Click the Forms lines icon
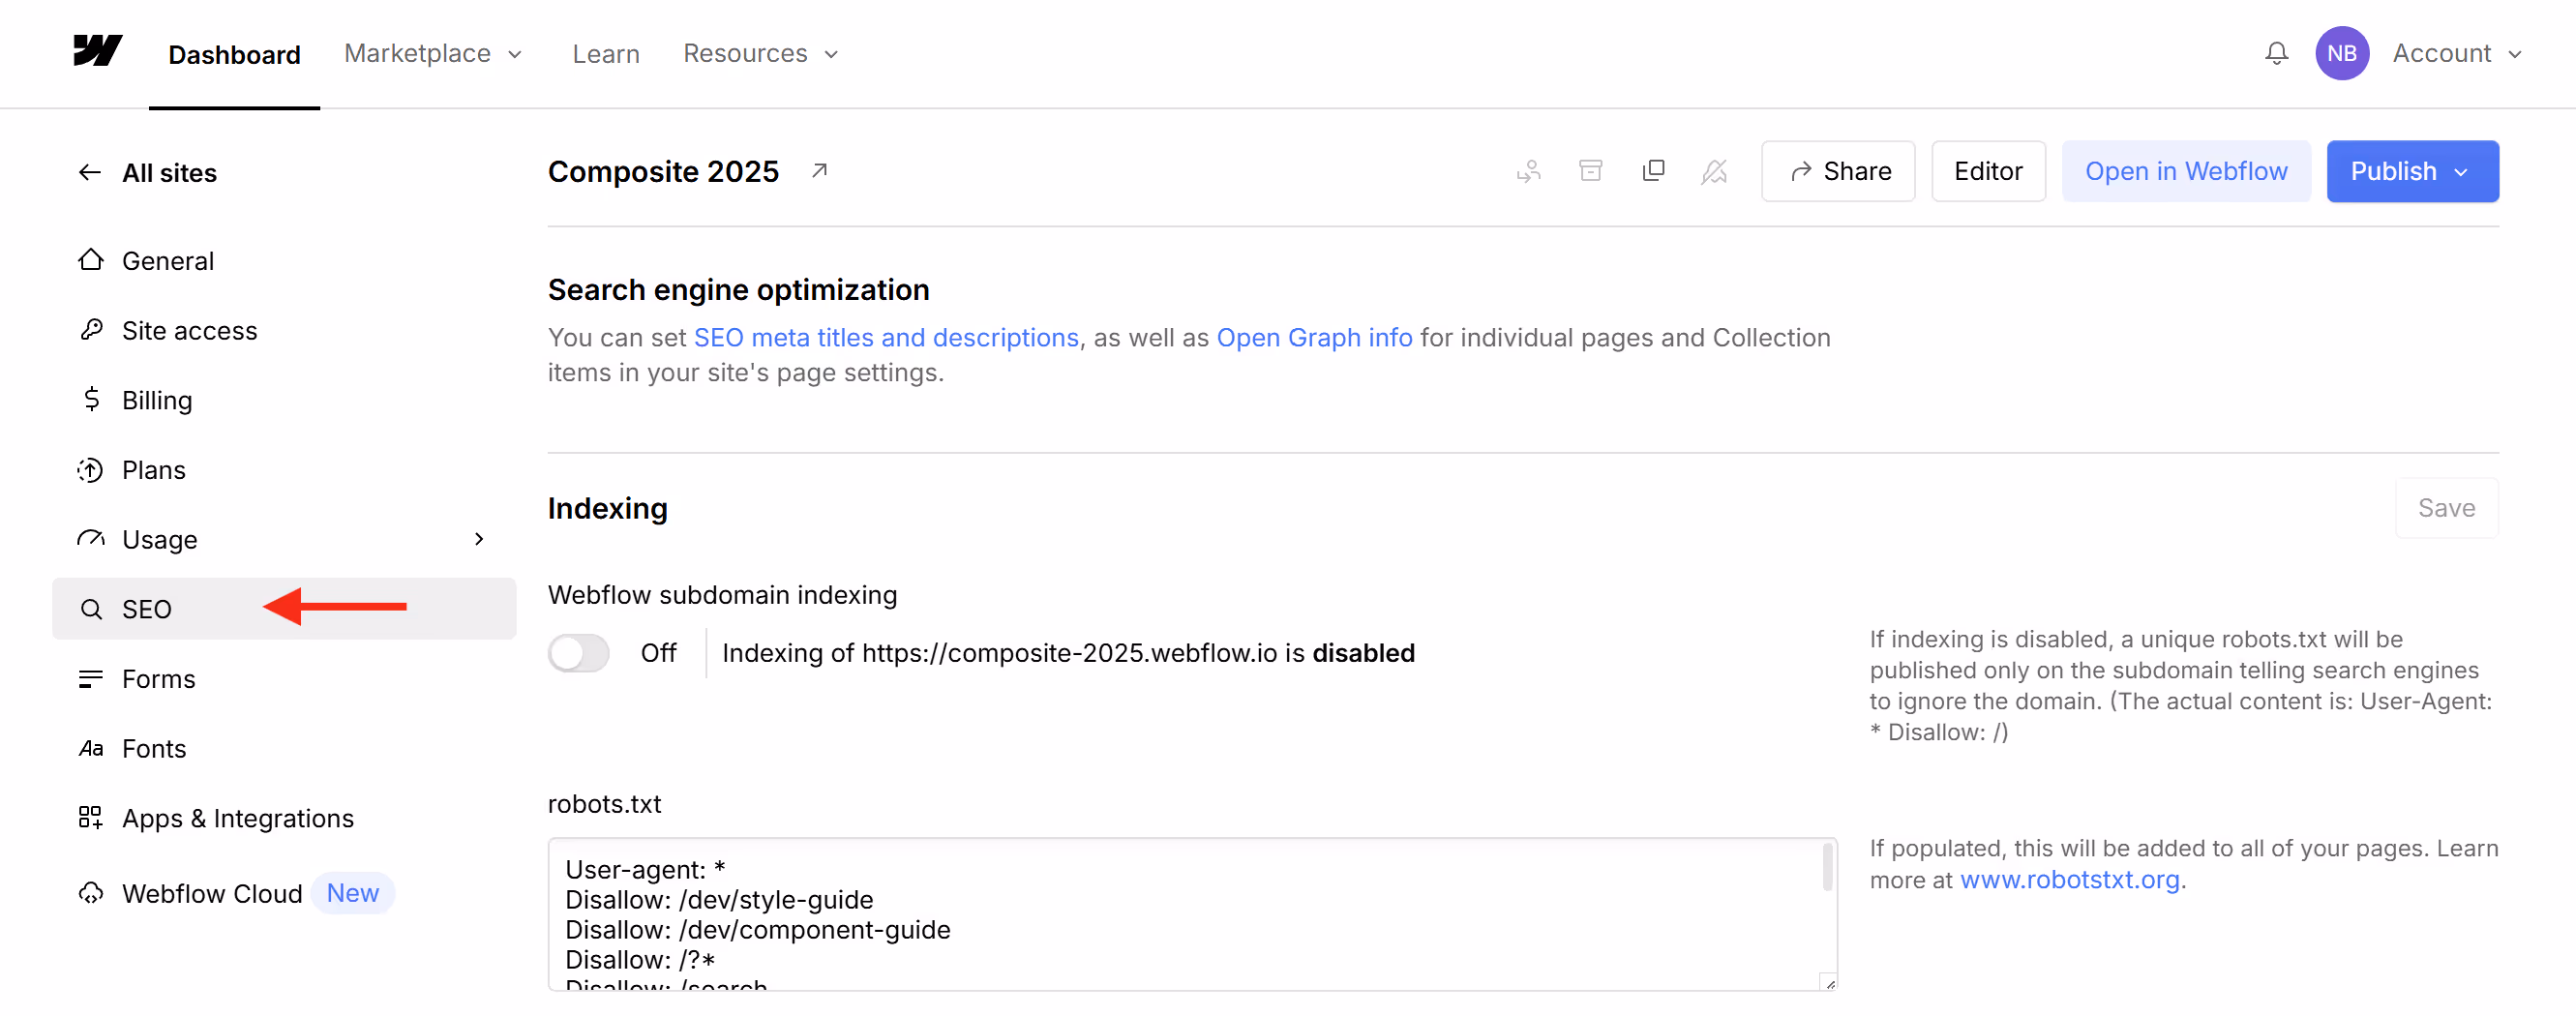This screenshot has width=2576, height=1016. [91, 679]
